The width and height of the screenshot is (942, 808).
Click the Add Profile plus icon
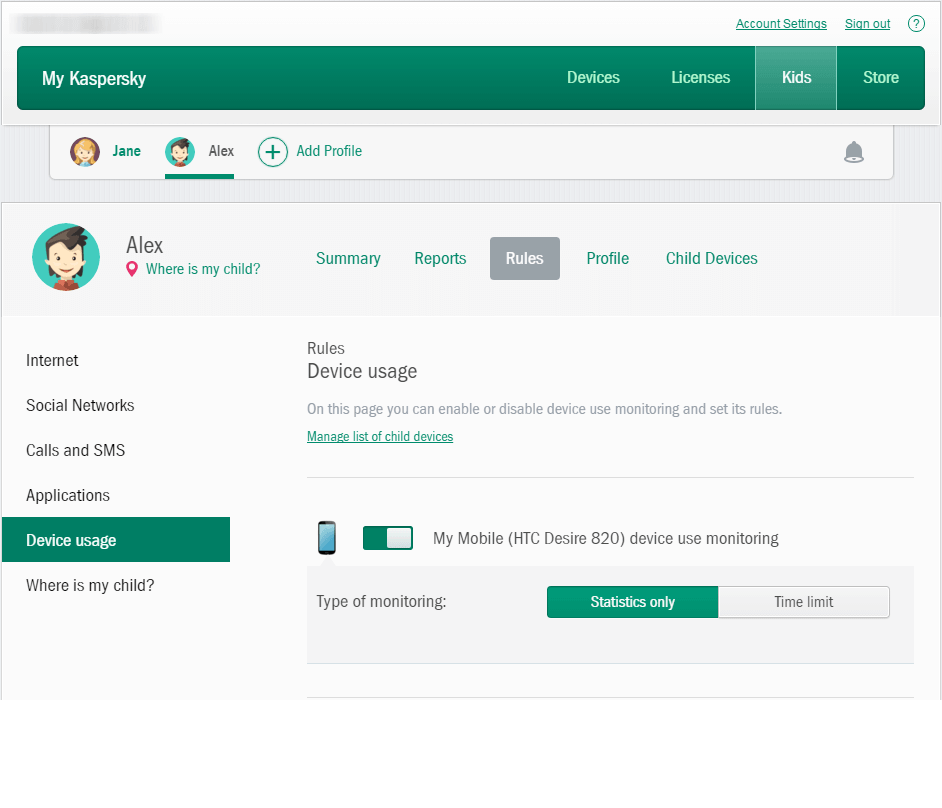coord(272,151)
